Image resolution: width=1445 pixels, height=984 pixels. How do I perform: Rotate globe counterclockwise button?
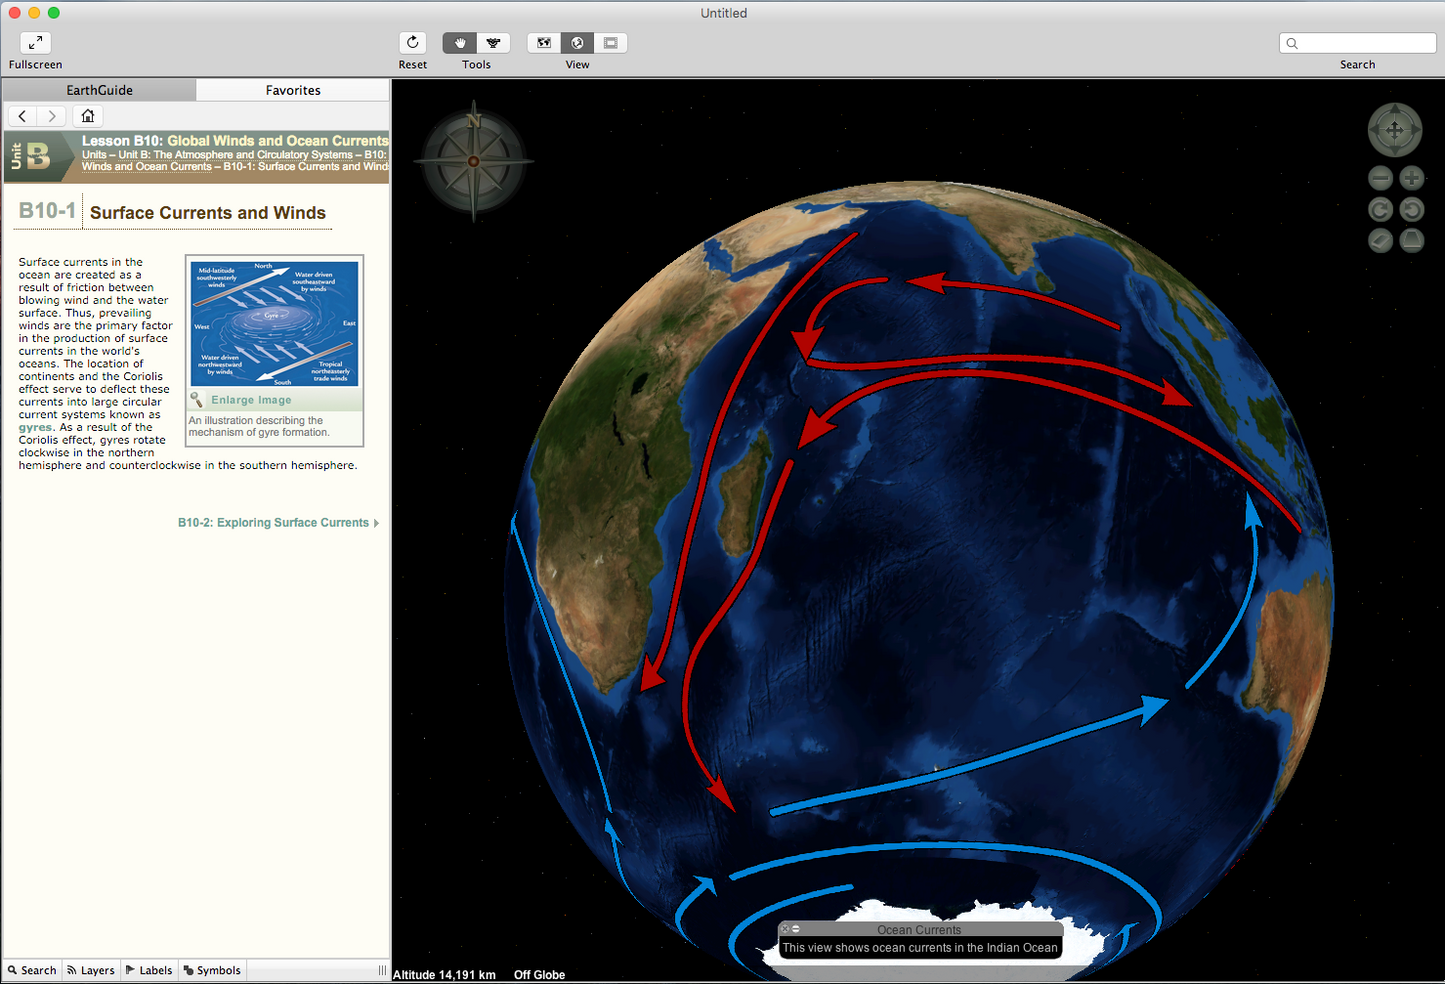click(1411, 210)
